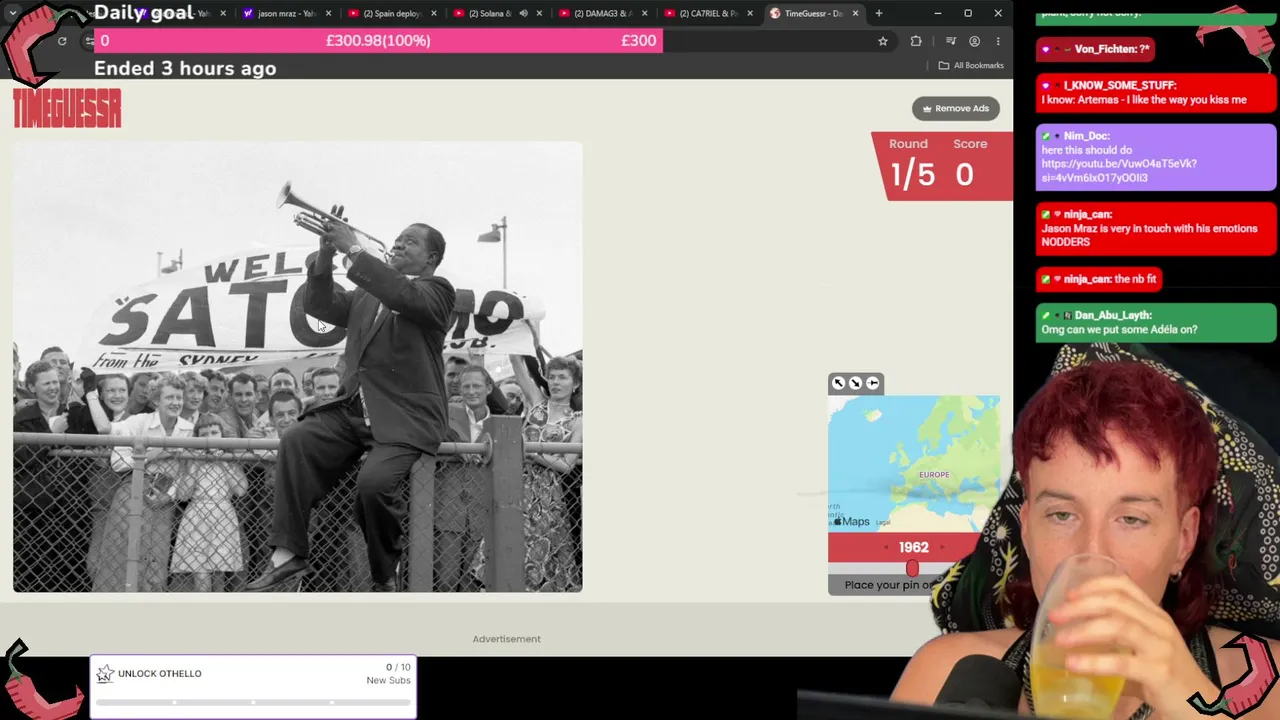Click the Advertisement label

tap(506, 639)
